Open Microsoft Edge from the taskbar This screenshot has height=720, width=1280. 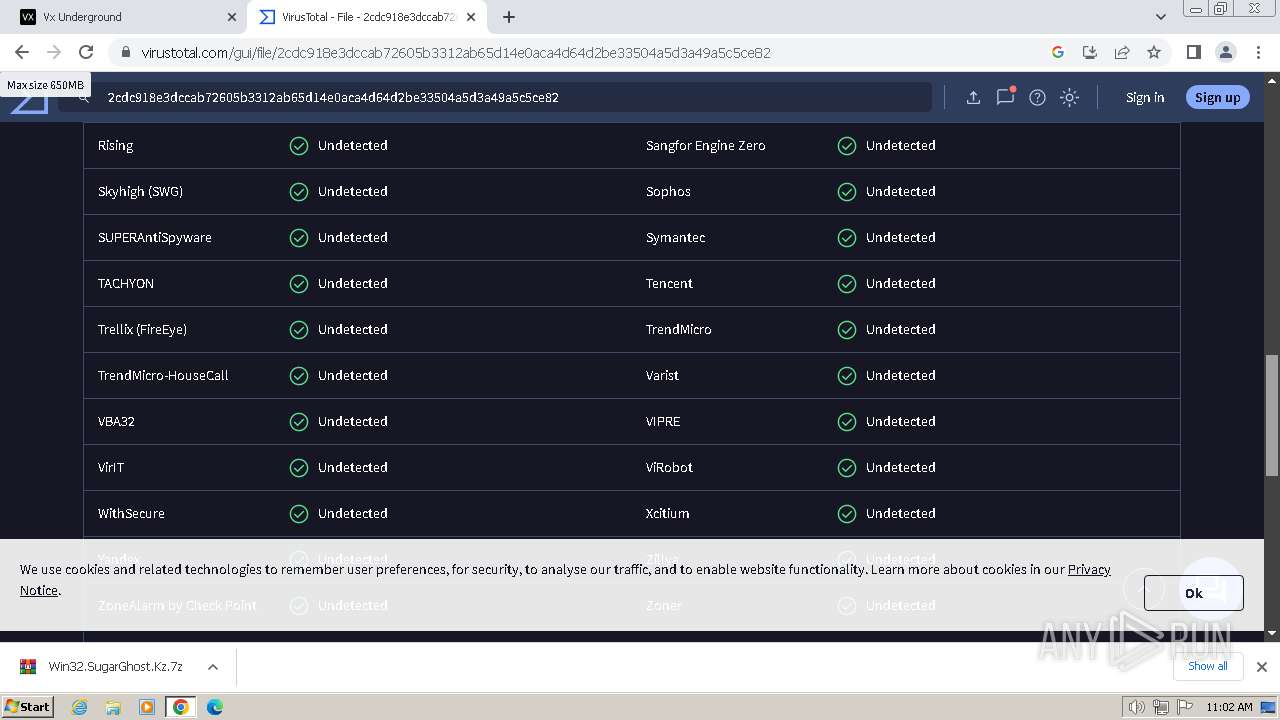pyautogui.click(x=214, y=707)
